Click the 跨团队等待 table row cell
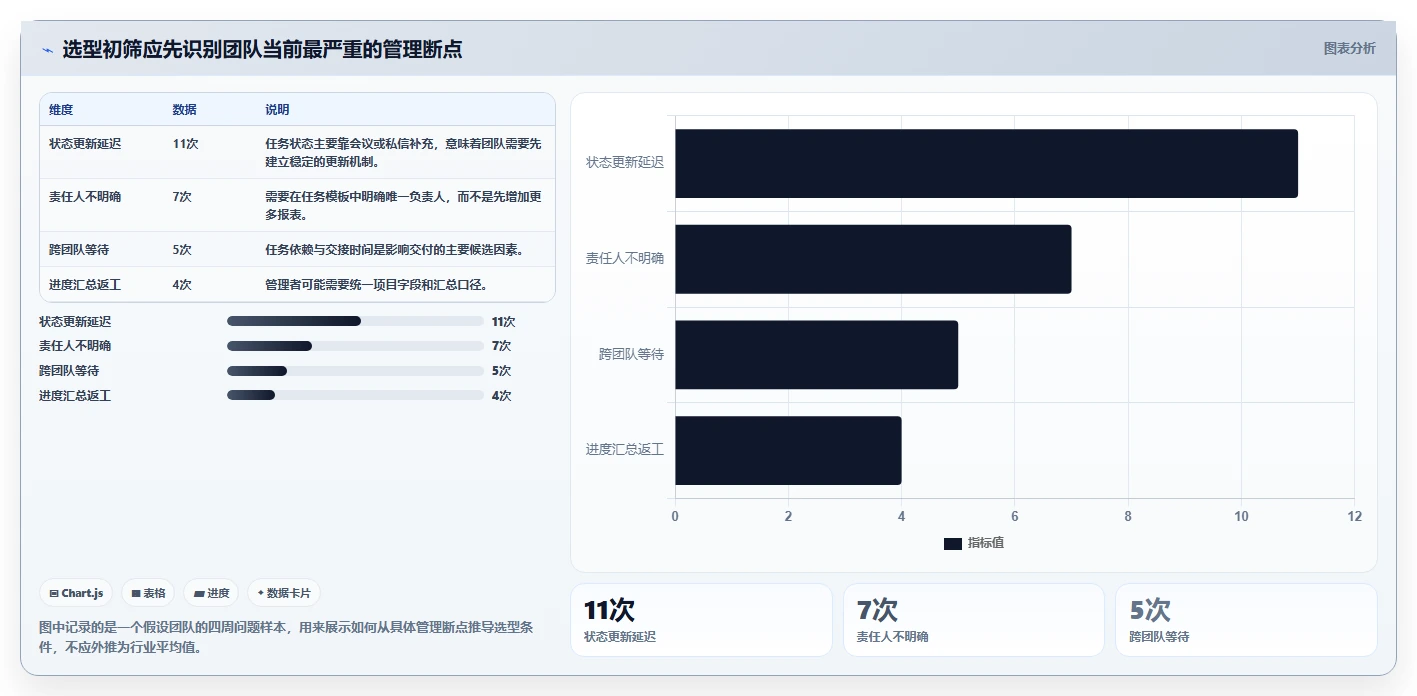Viewport: 1417px width, 696px height. 79,250
